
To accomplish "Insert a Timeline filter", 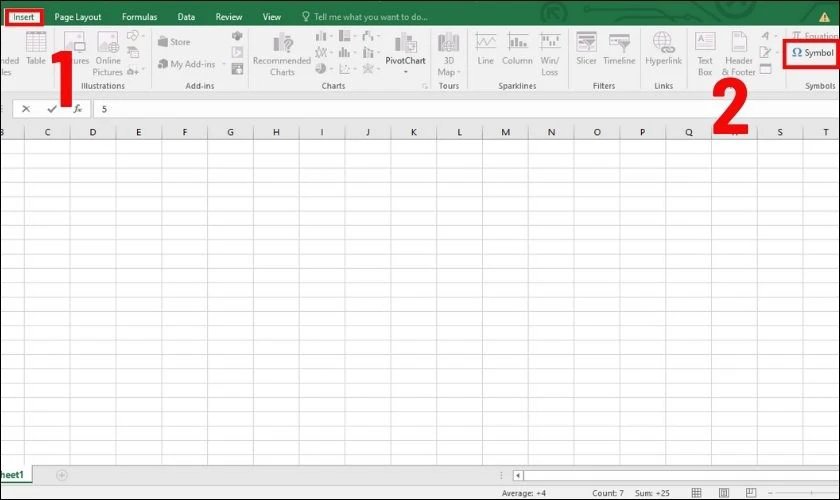I will [619, 49].
